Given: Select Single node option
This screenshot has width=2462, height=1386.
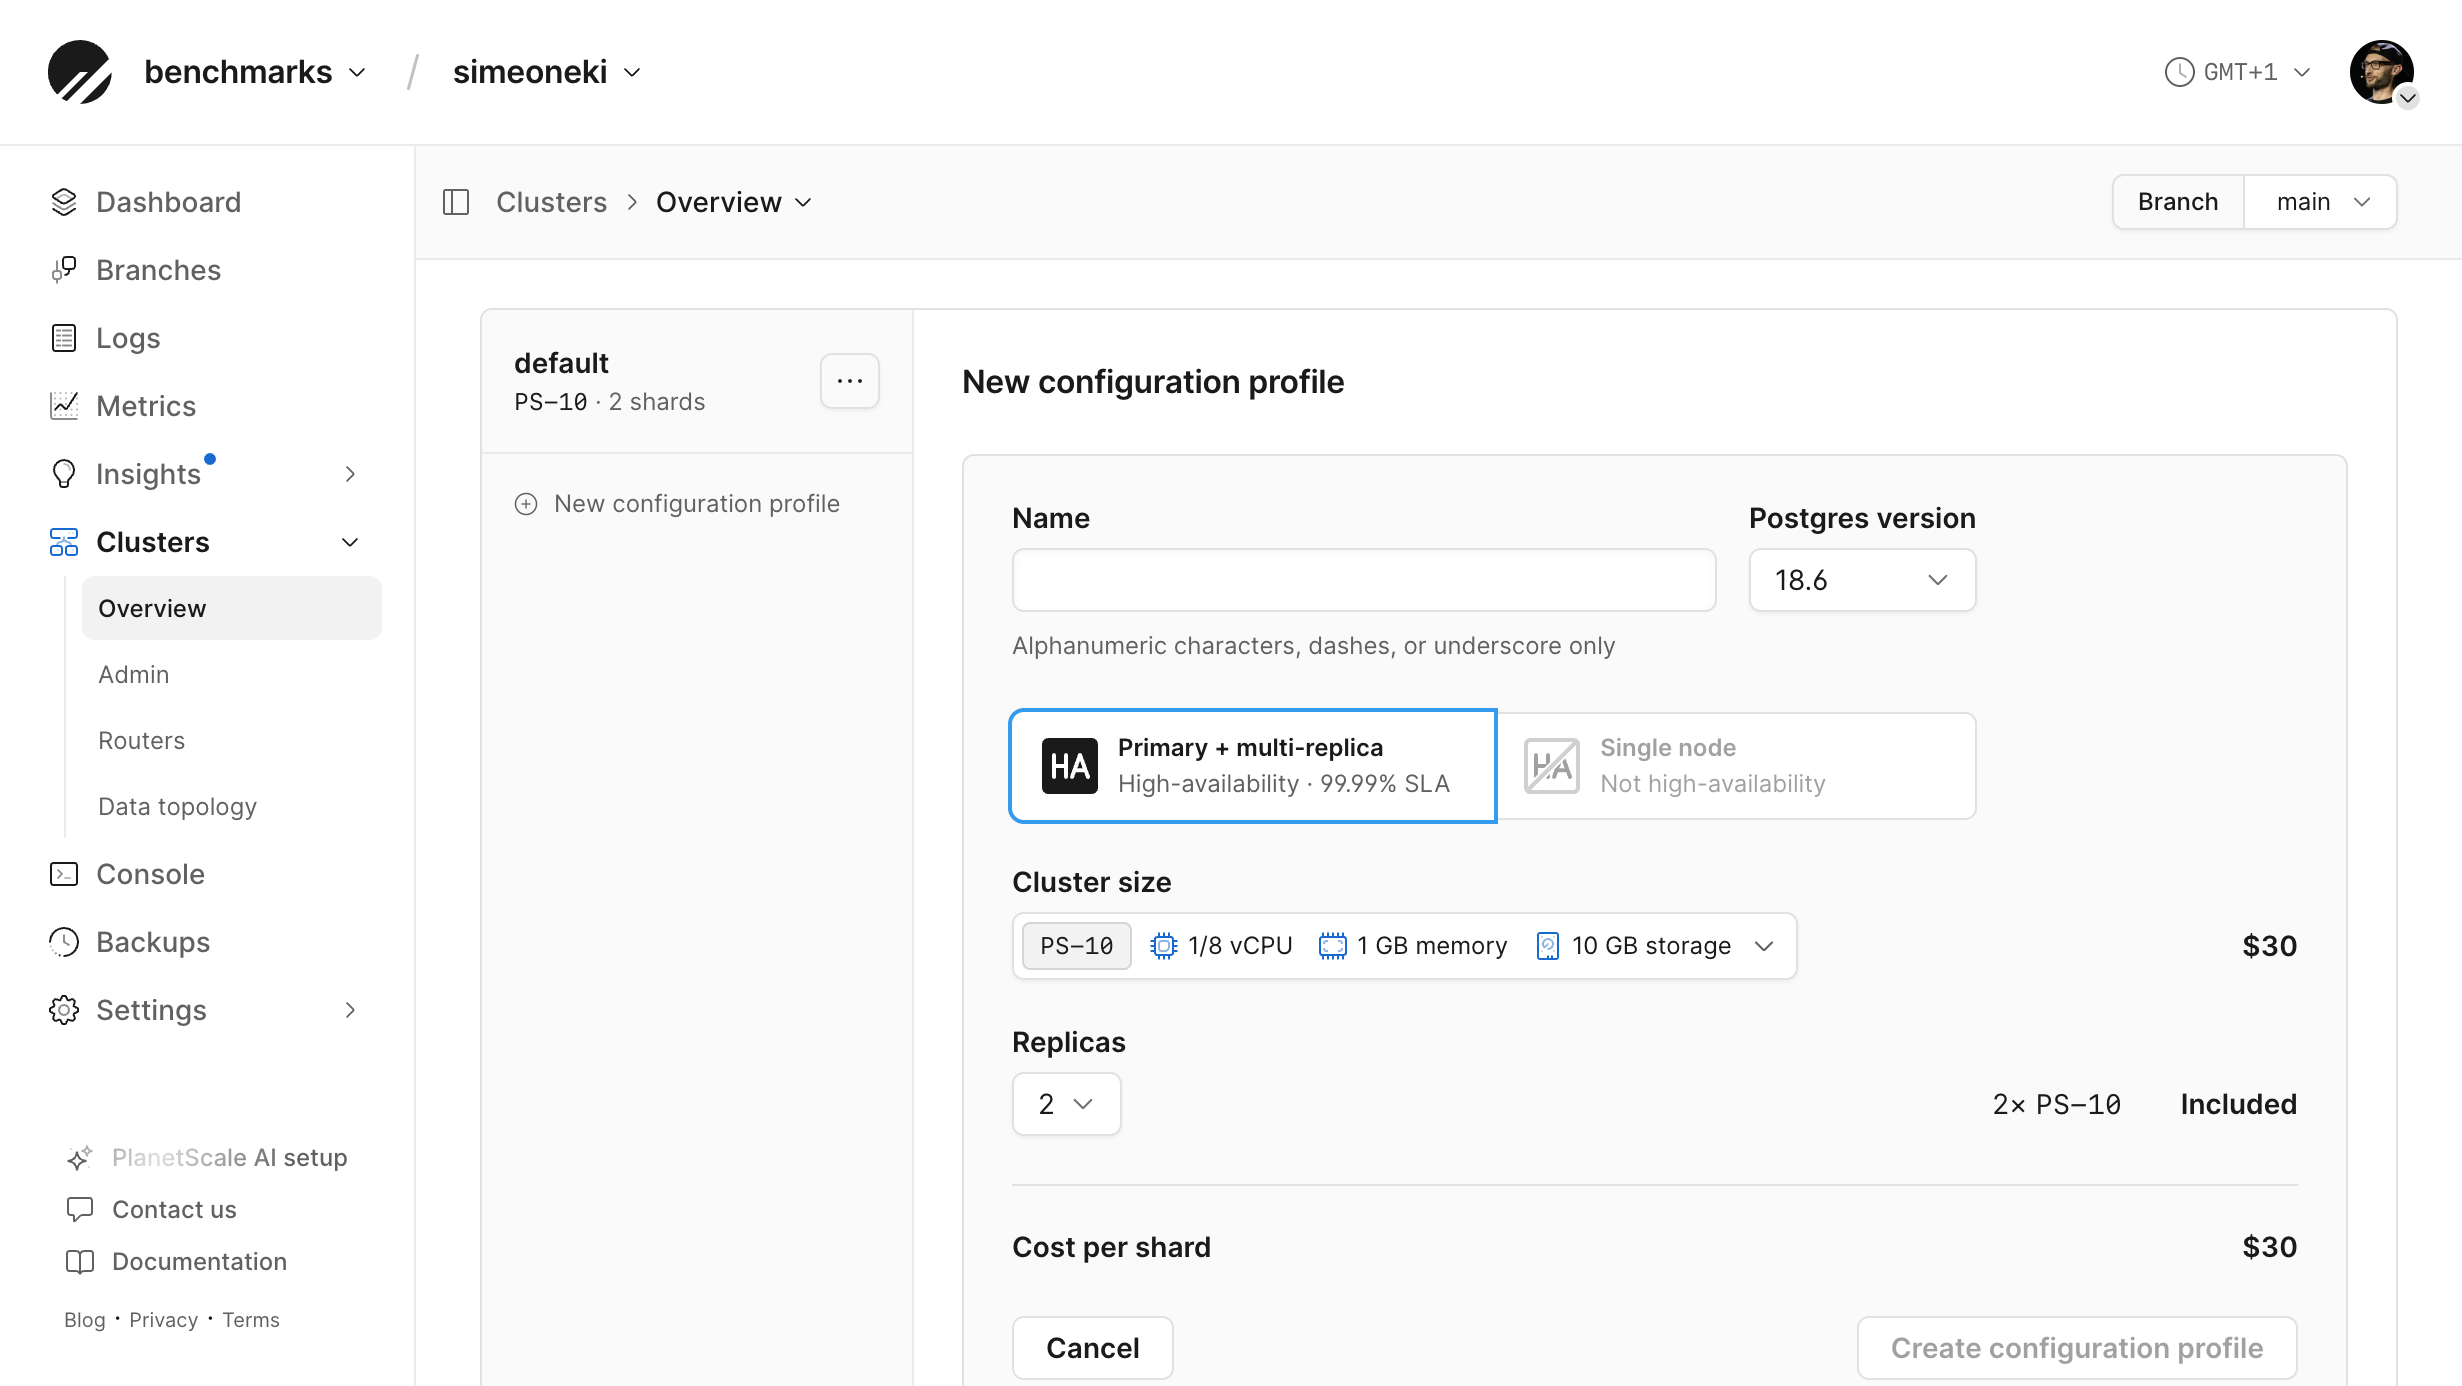Looking at the screenshot, I should point(1736,766).
